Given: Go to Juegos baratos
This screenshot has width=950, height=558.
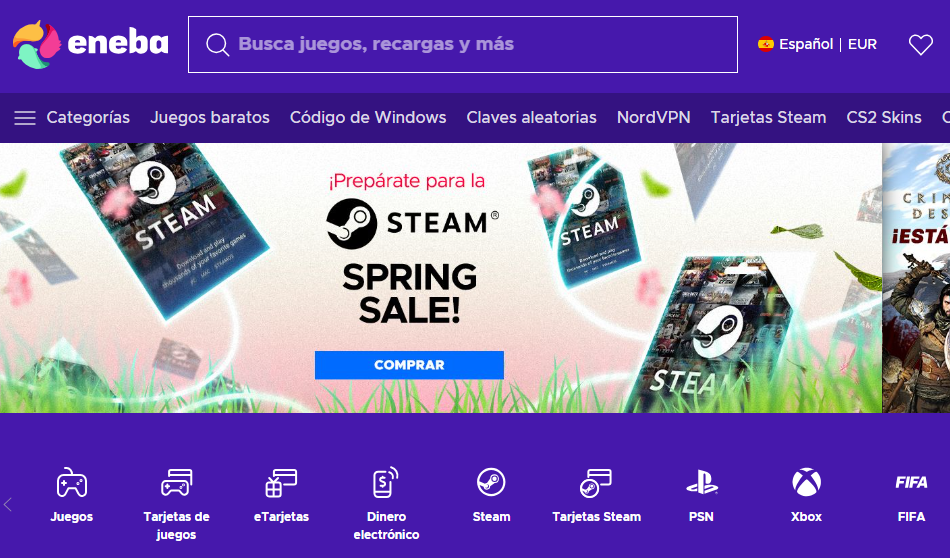Looking at the screenshot, I should coord(210,118).
